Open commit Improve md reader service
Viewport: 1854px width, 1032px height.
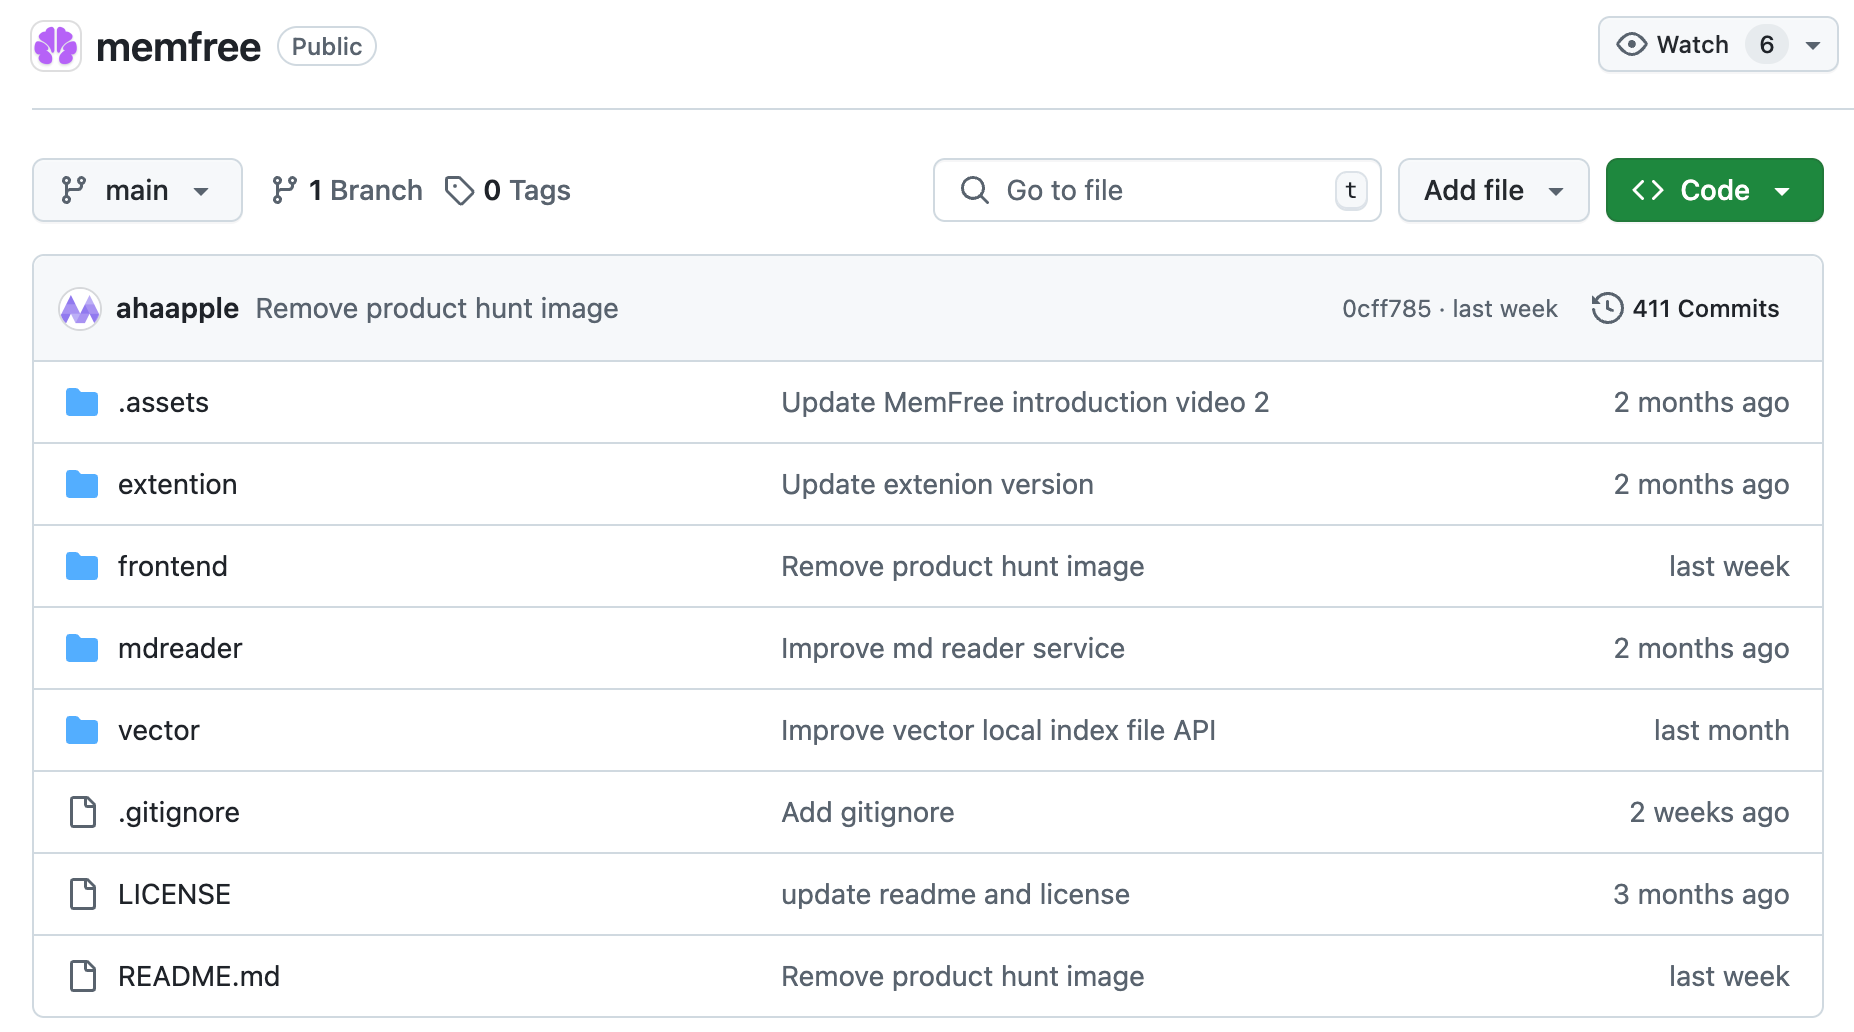[x=953, y=648]
